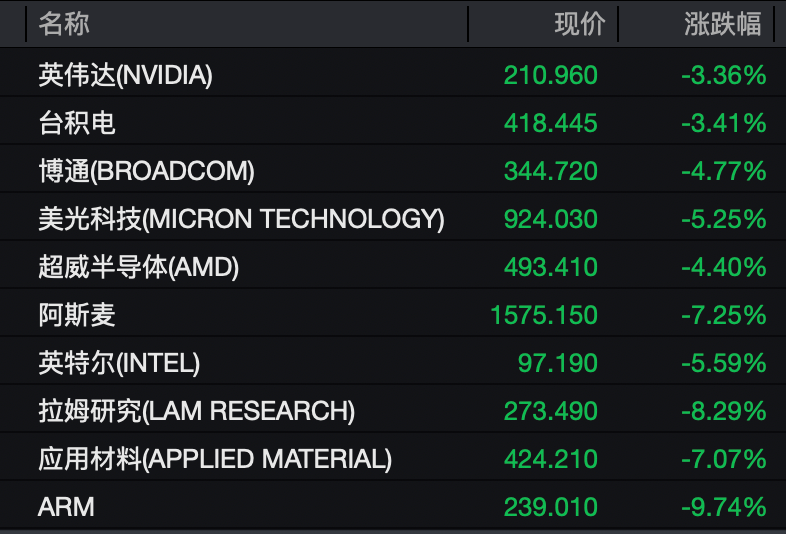Click change value -3.41%

point(724,123)
